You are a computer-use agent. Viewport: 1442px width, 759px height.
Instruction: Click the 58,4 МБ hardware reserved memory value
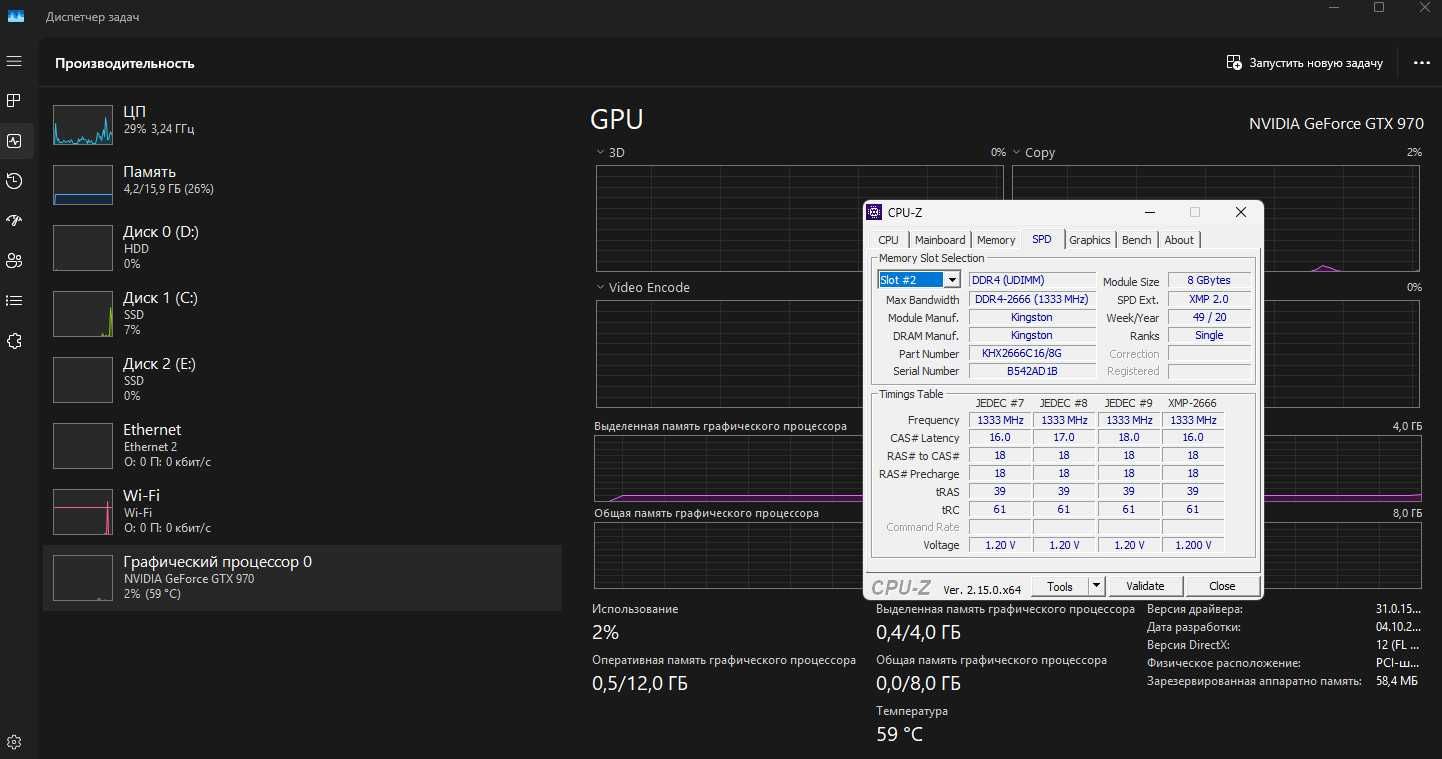[1397, 681]
